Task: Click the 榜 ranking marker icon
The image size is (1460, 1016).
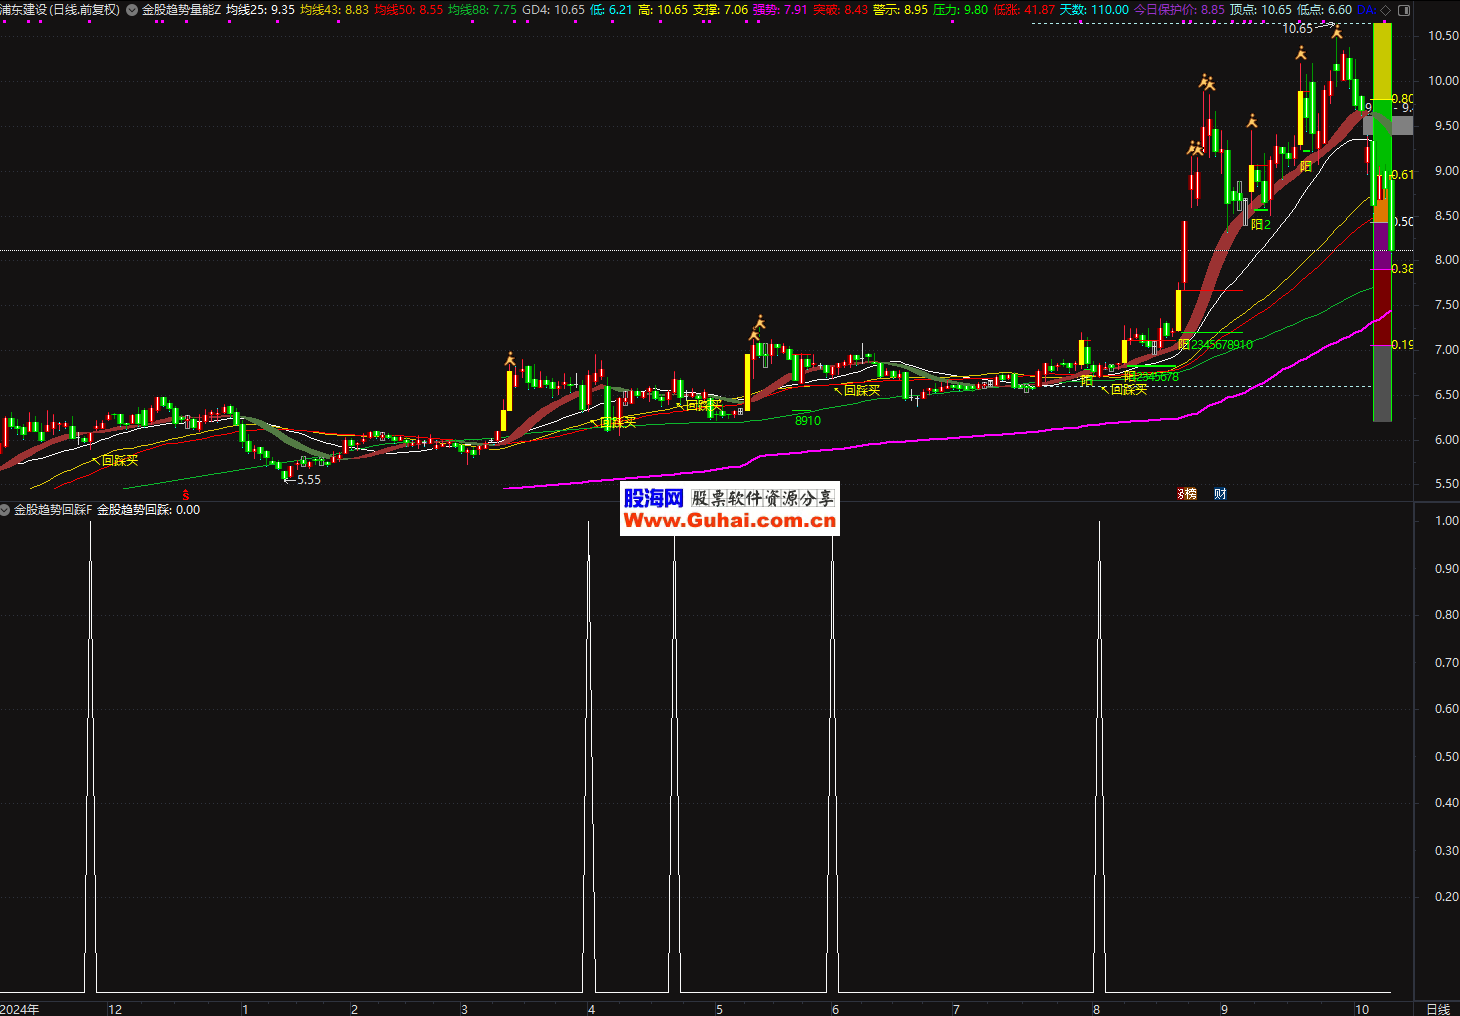Action: (1188, 494)
